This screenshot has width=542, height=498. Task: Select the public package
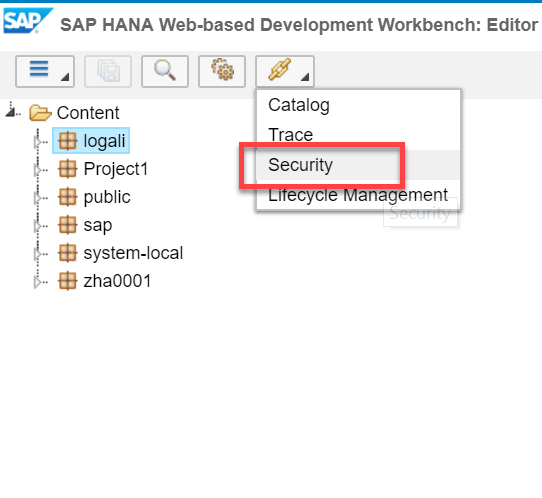tap(107, 197)
